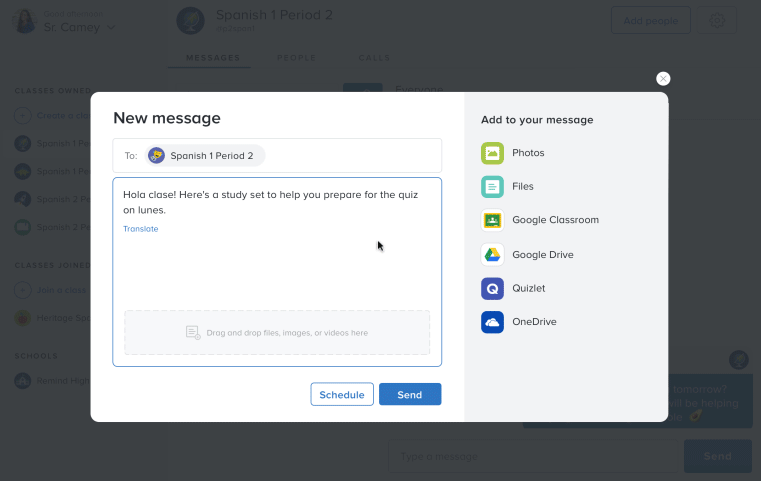Choose the OneDrive cloud icon
This screenshot has width=761, height=481.
[492, 322]
